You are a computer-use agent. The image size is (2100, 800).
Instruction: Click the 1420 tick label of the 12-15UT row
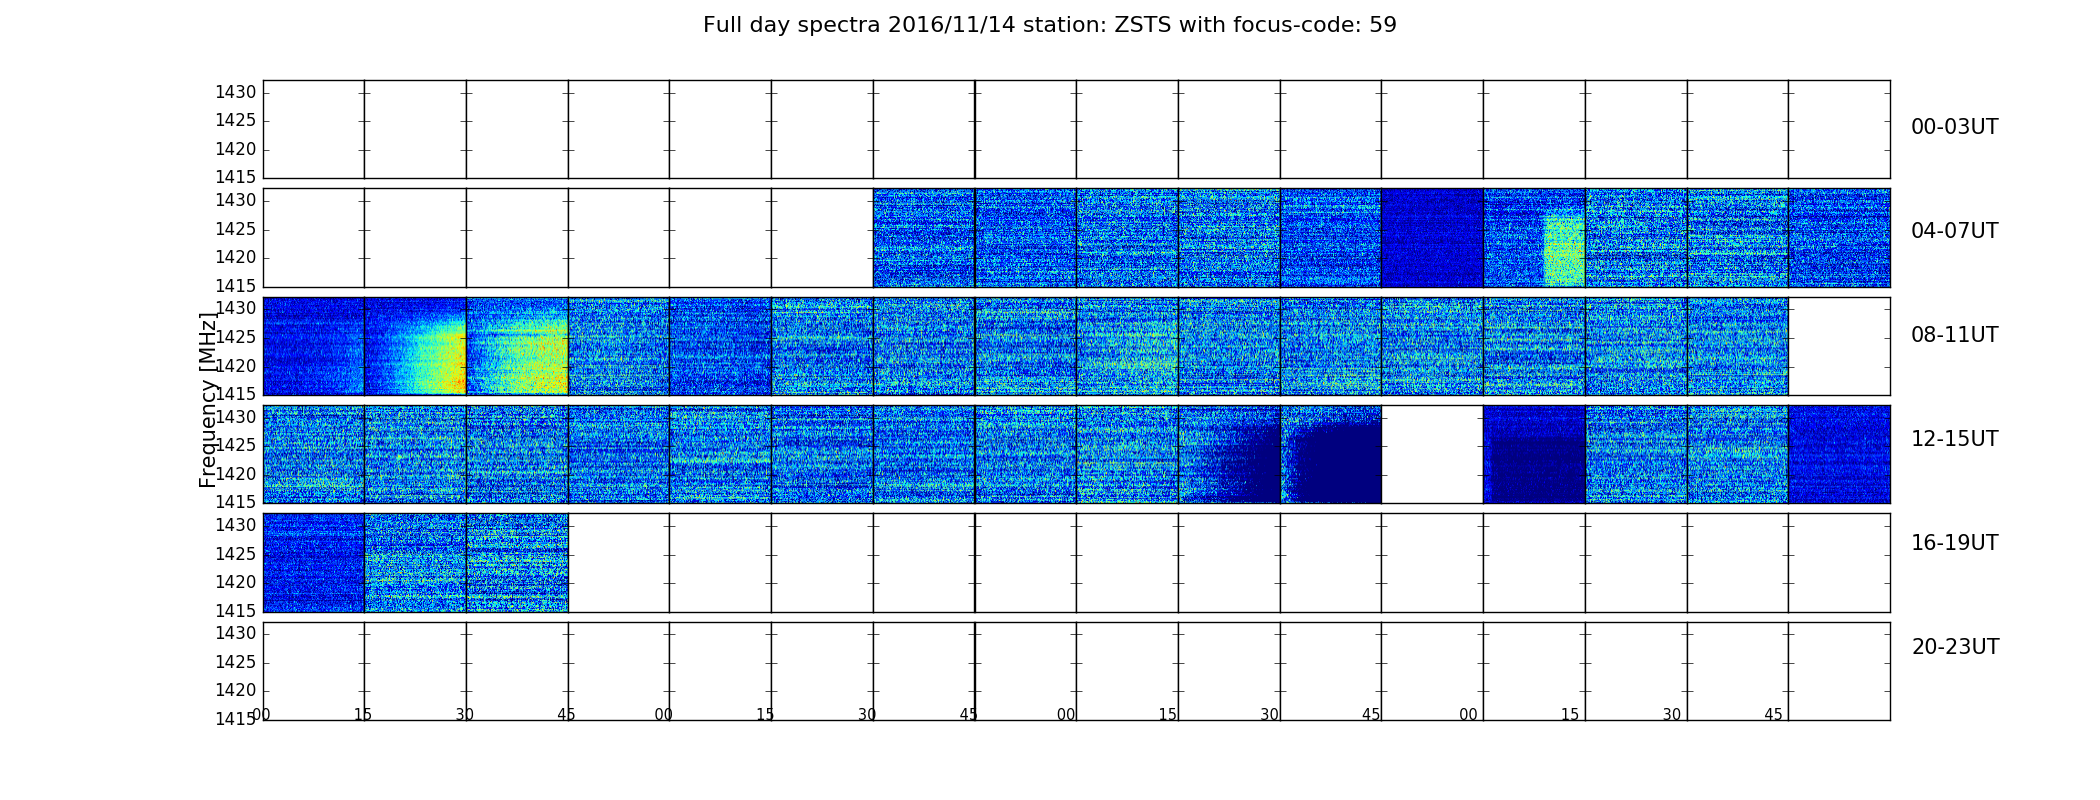pos(236,474)
